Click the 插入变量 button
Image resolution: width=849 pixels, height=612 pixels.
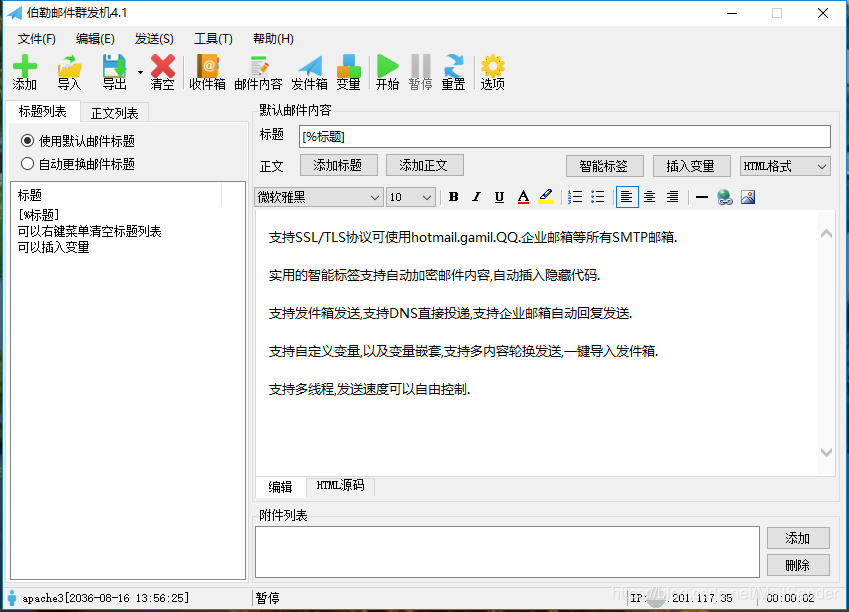pyautogui.click(x=692, y=165)
